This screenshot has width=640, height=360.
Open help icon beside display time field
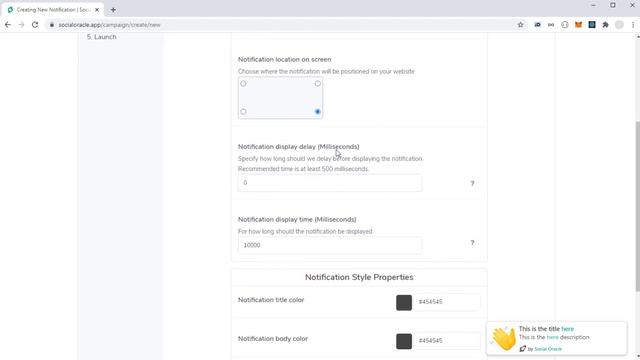coord(472,243)
